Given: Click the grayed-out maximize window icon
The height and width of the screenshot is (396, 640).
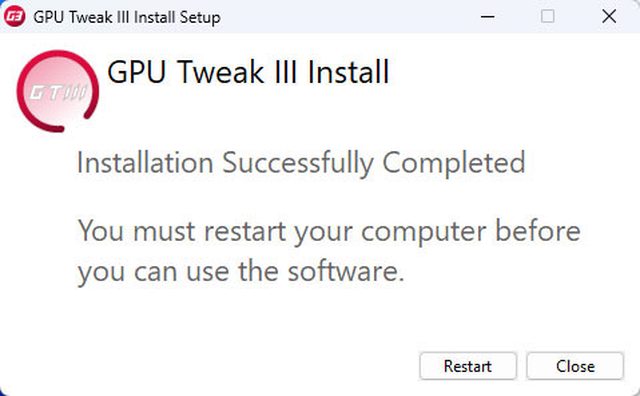Looking at the screenshot, I should [547, 17].
